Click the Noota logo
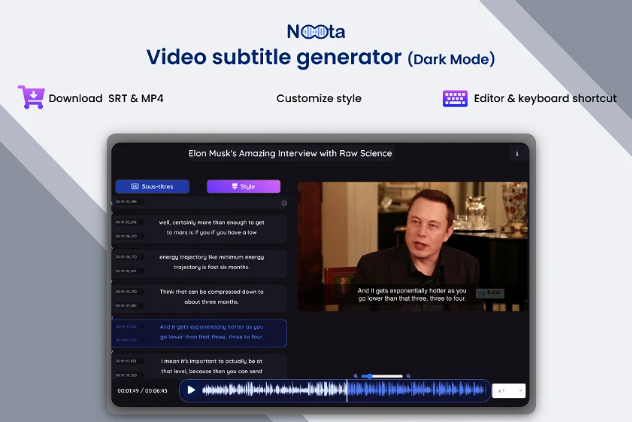The width and height of the screenshot is (632, 422). [x=316, y=31]
